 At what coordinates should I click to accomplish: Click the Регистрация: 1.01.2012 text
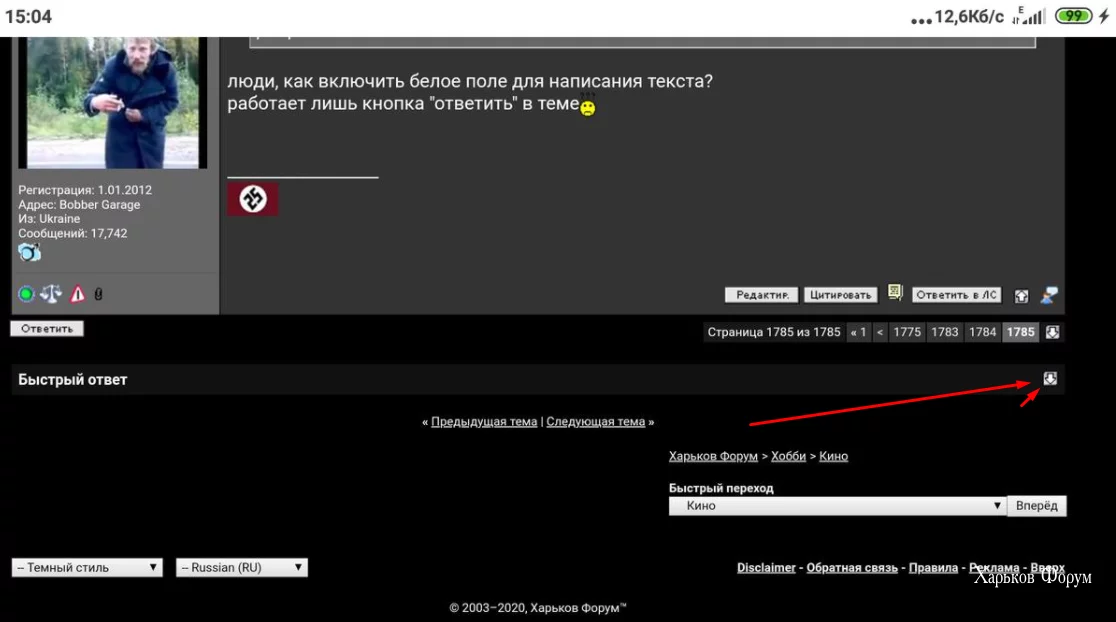(85, 190)
